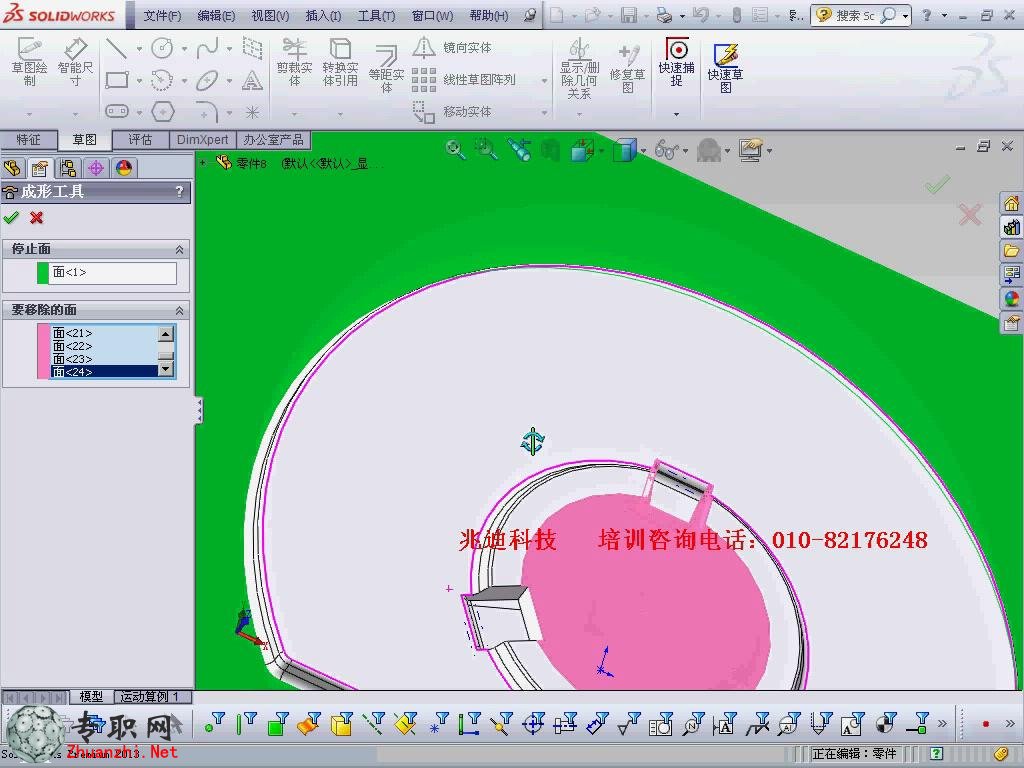Expand the 零件8 tree node
Viewport: 1024px width, 768px height.
coord(203,163)
